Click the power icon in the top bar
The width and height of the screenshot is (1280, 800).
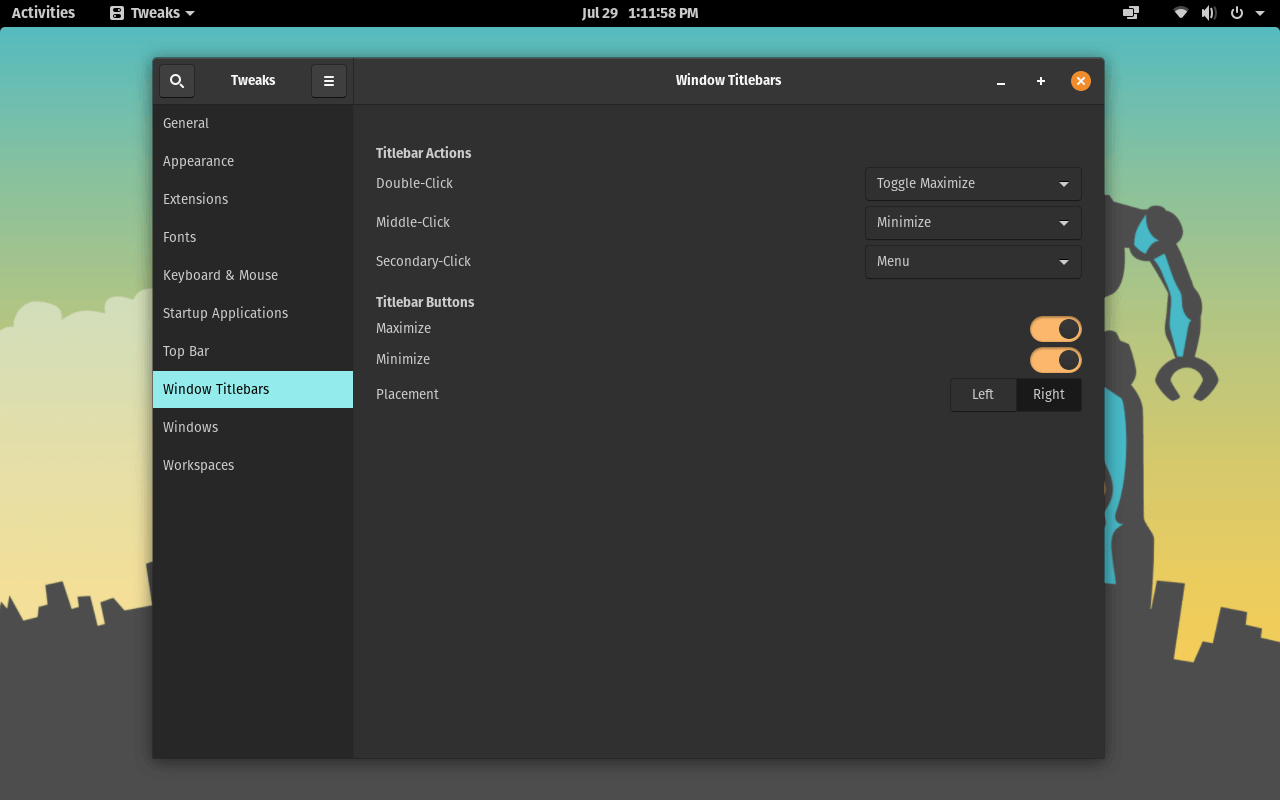click(1236, 13)
